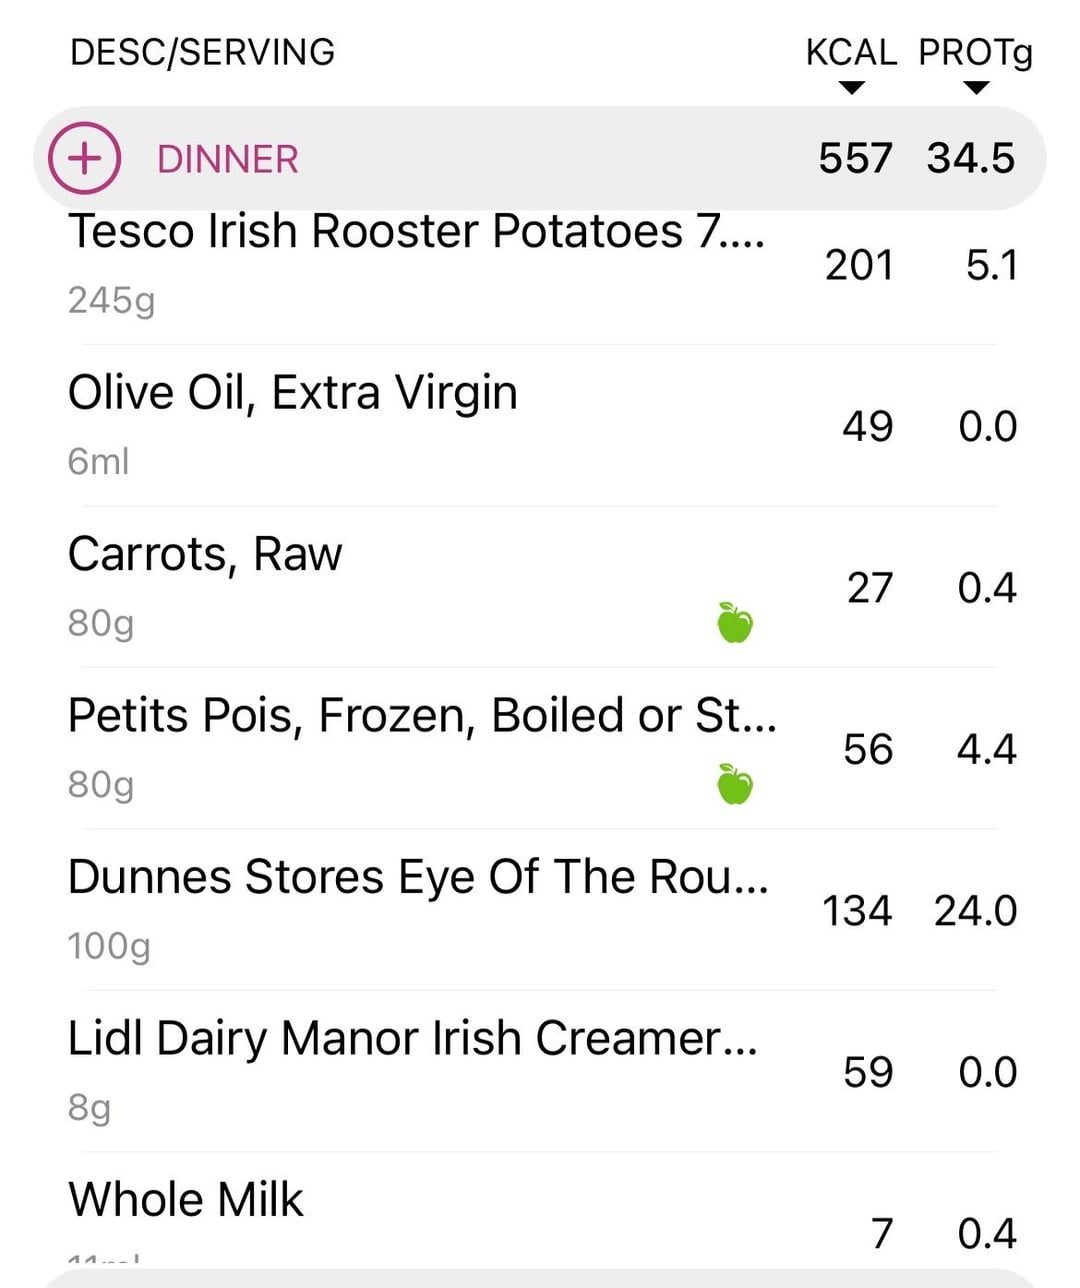Screen dimensions: 1080x1288
Task: Tap the 557 dinner calorie total
Action: 855,158
